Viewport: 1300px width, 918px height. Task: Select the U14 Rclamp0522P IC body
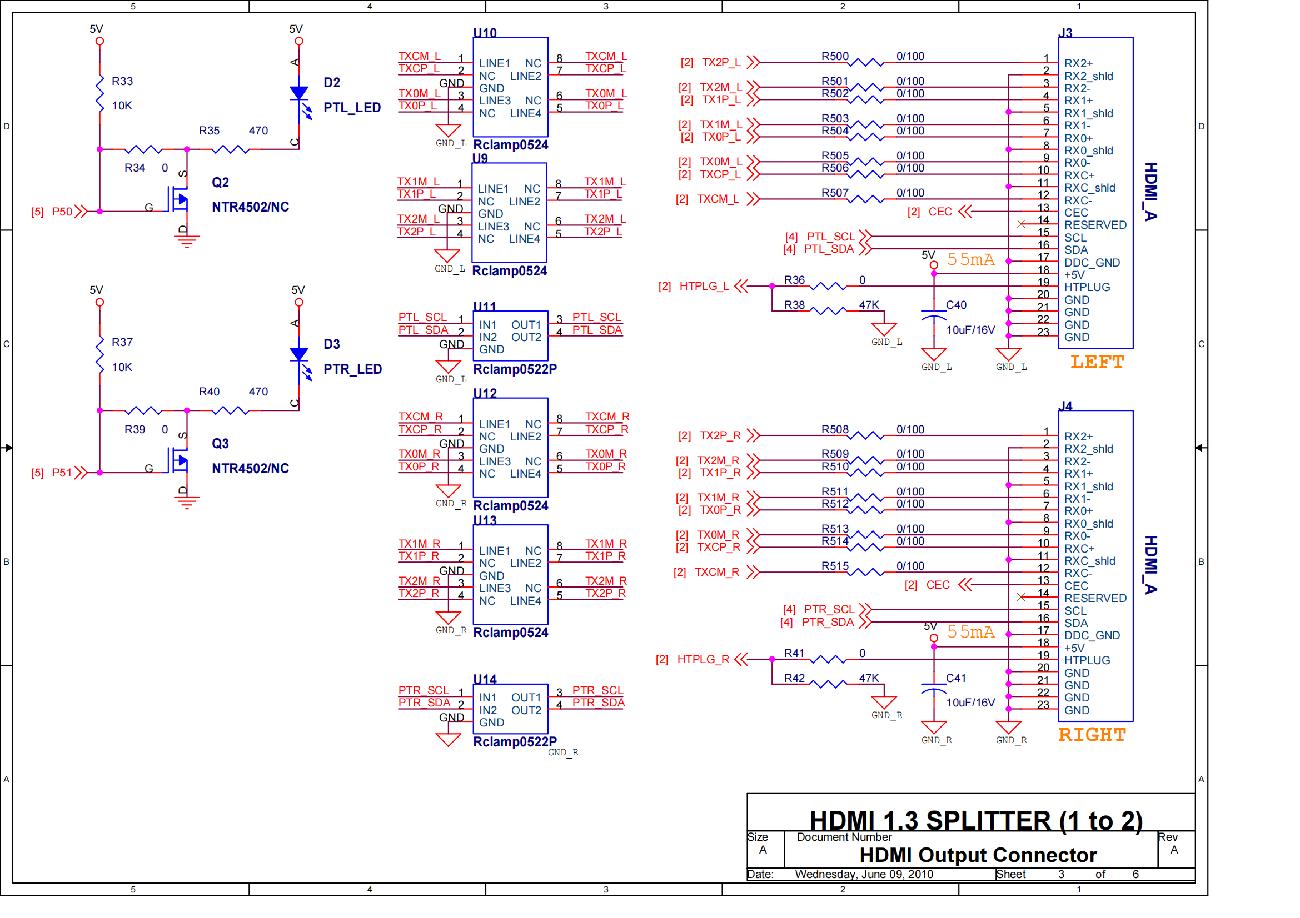click(x=510, y=708)
